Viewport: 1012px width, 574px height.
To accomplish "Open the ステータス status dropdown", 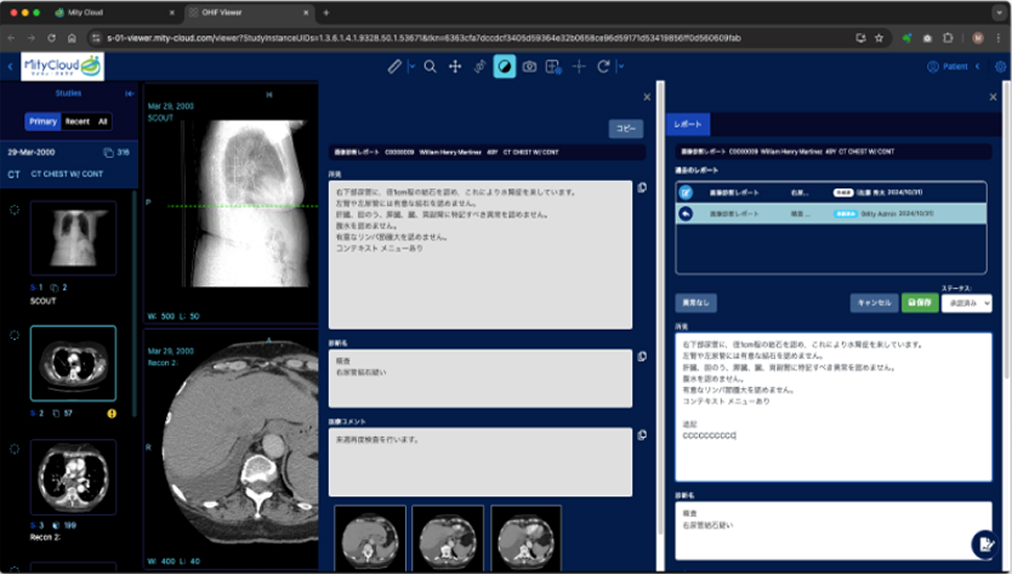I will [966, 303].
